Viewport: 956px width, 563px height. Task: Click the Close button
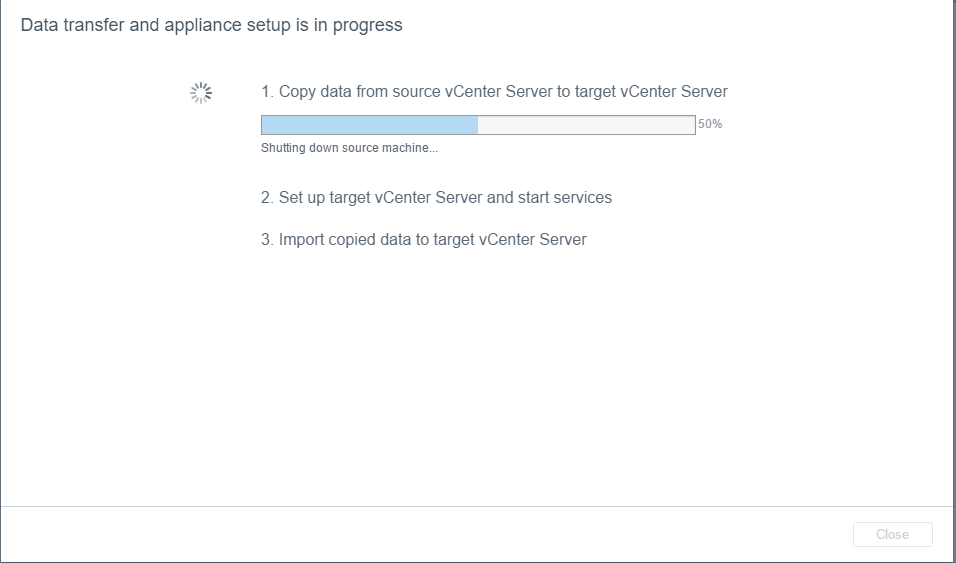click(892, 534)
